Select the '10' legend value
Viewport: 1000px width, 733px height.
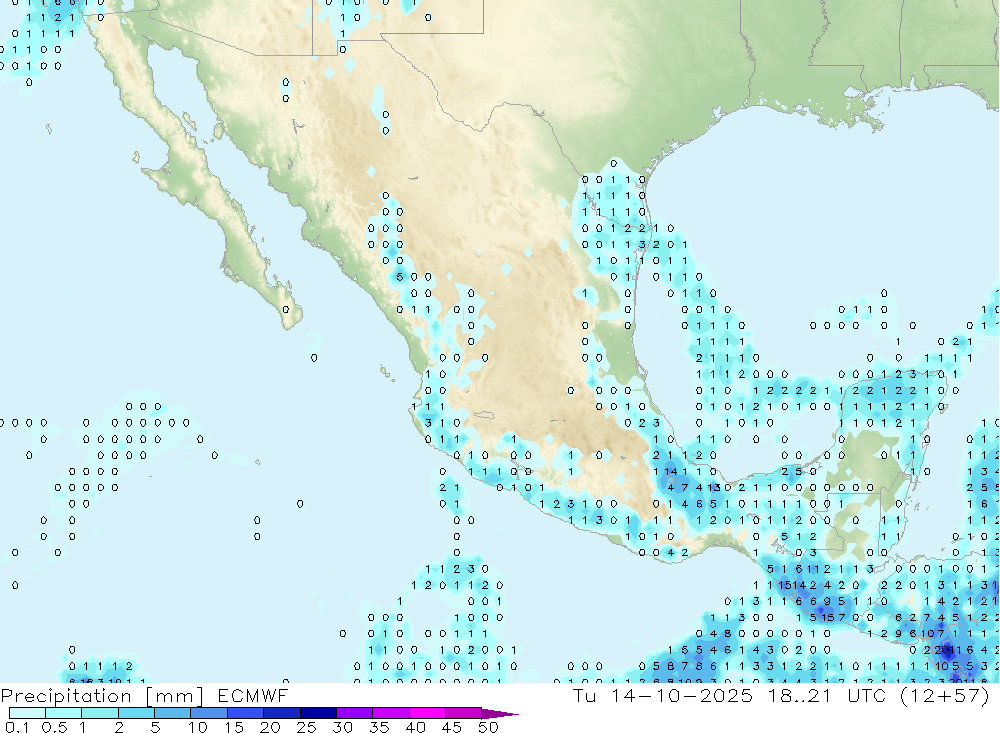[x=198, y=727]
